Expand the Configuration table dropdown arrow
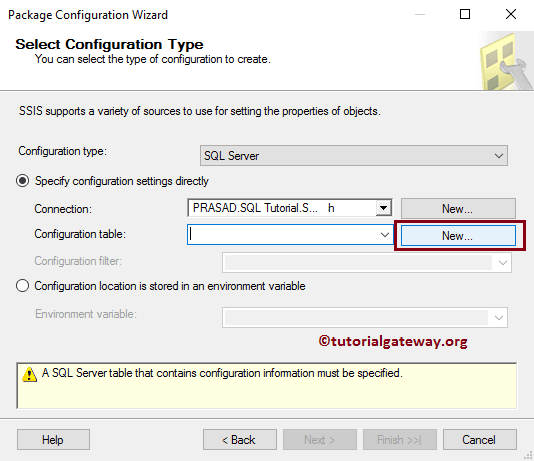Screen dimensions: 534x461 tap(385, 235)
